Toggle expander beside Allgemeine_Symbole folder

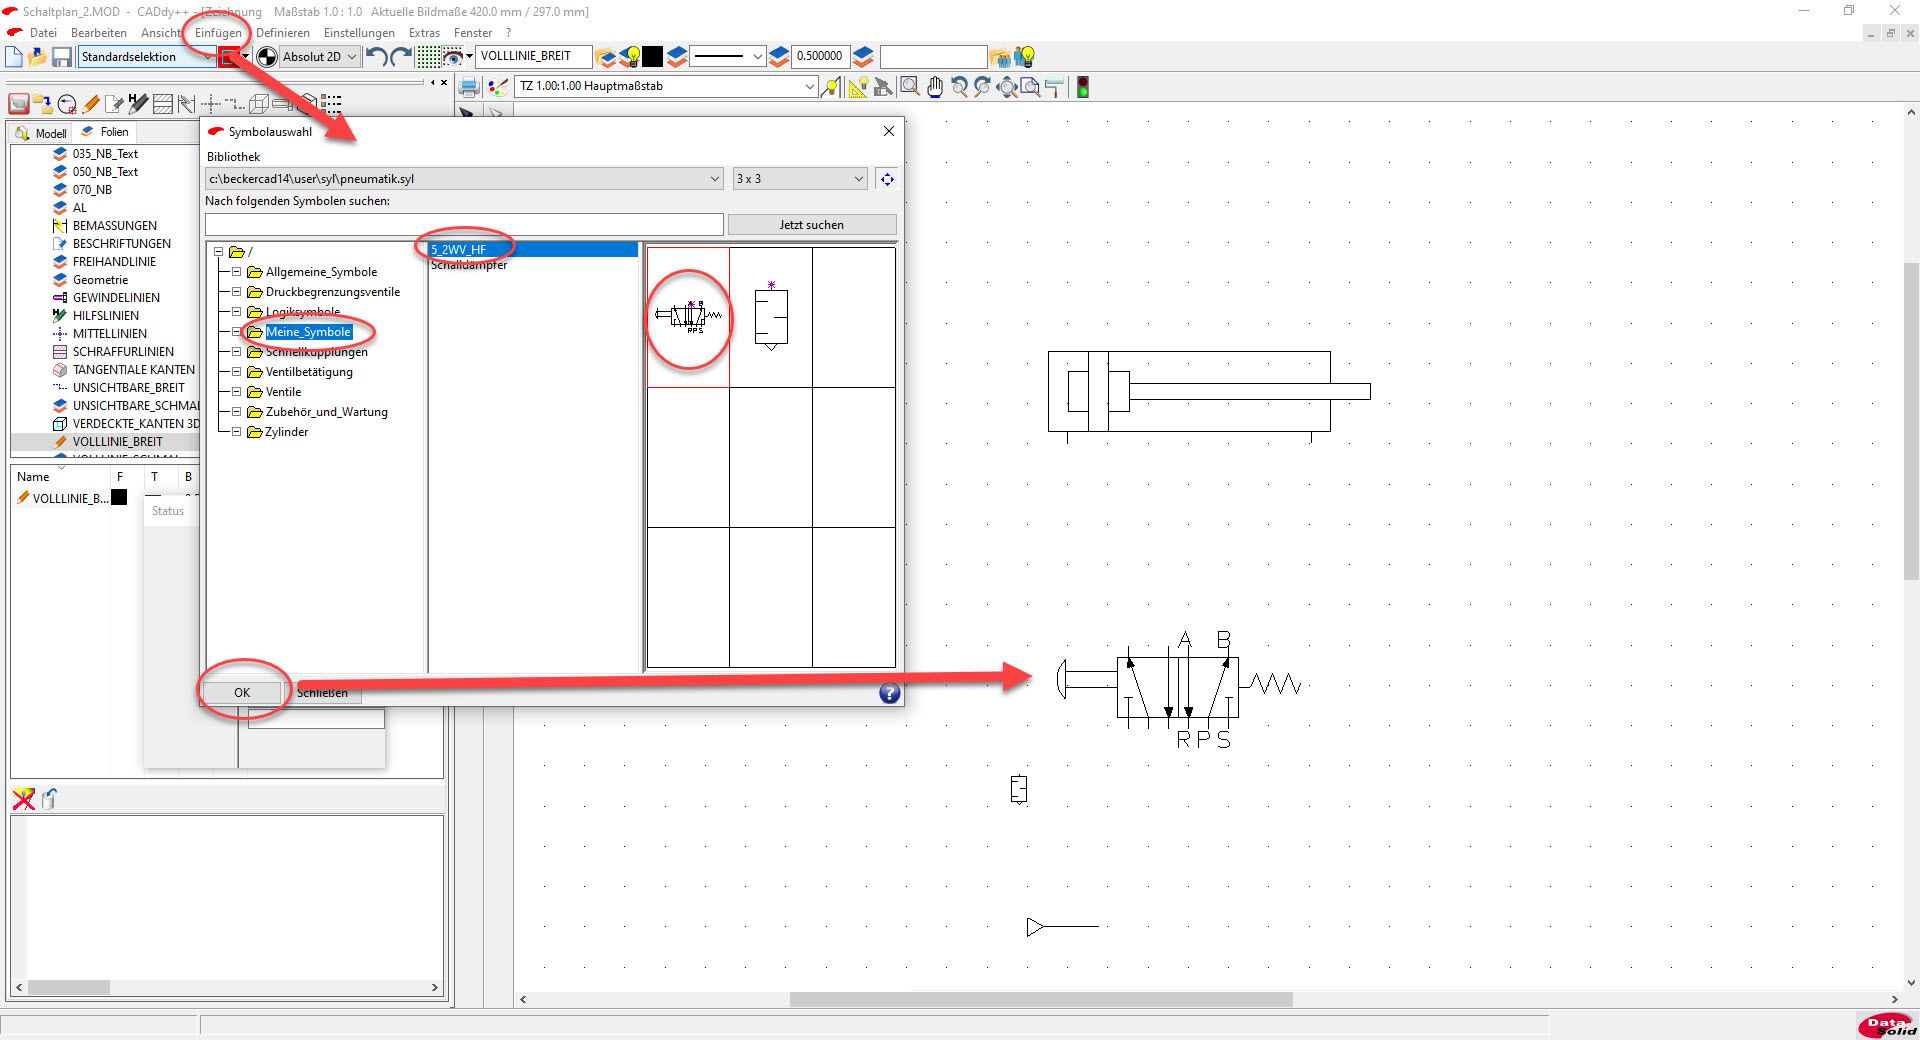click(237, 272)
